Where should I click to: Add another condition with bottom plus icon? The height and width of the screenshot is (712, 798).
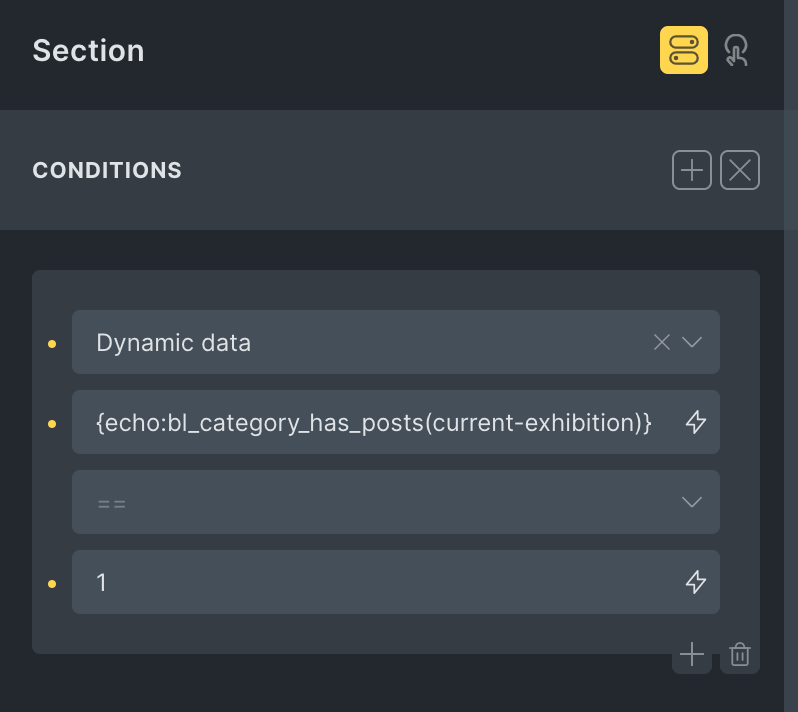tap(691, 655)
